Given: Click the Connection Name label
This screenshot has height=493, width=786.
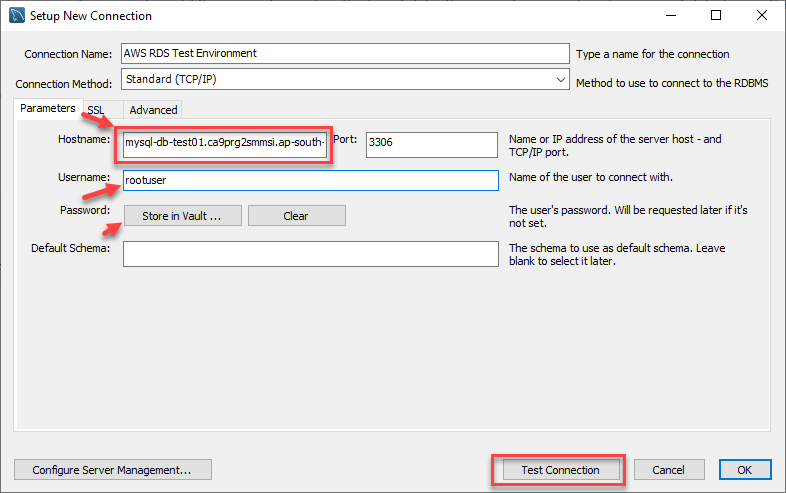Looking at the screenshot, I should point(68,54).
